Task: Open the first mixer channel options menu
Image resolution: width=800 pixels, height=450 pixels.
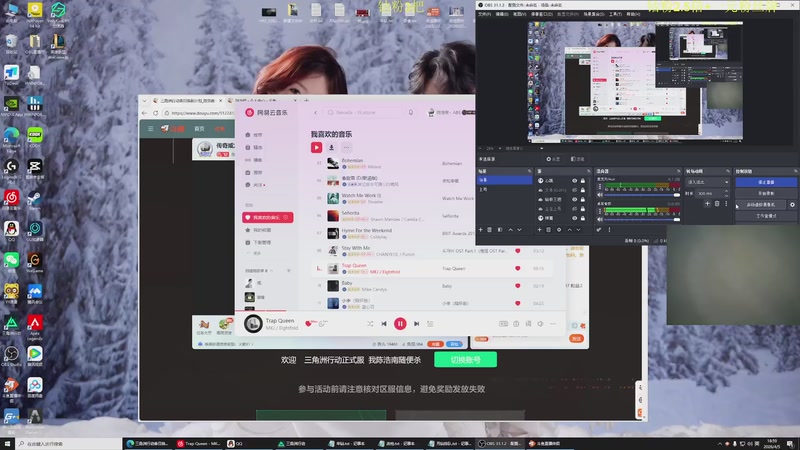Action: (599, 186)
